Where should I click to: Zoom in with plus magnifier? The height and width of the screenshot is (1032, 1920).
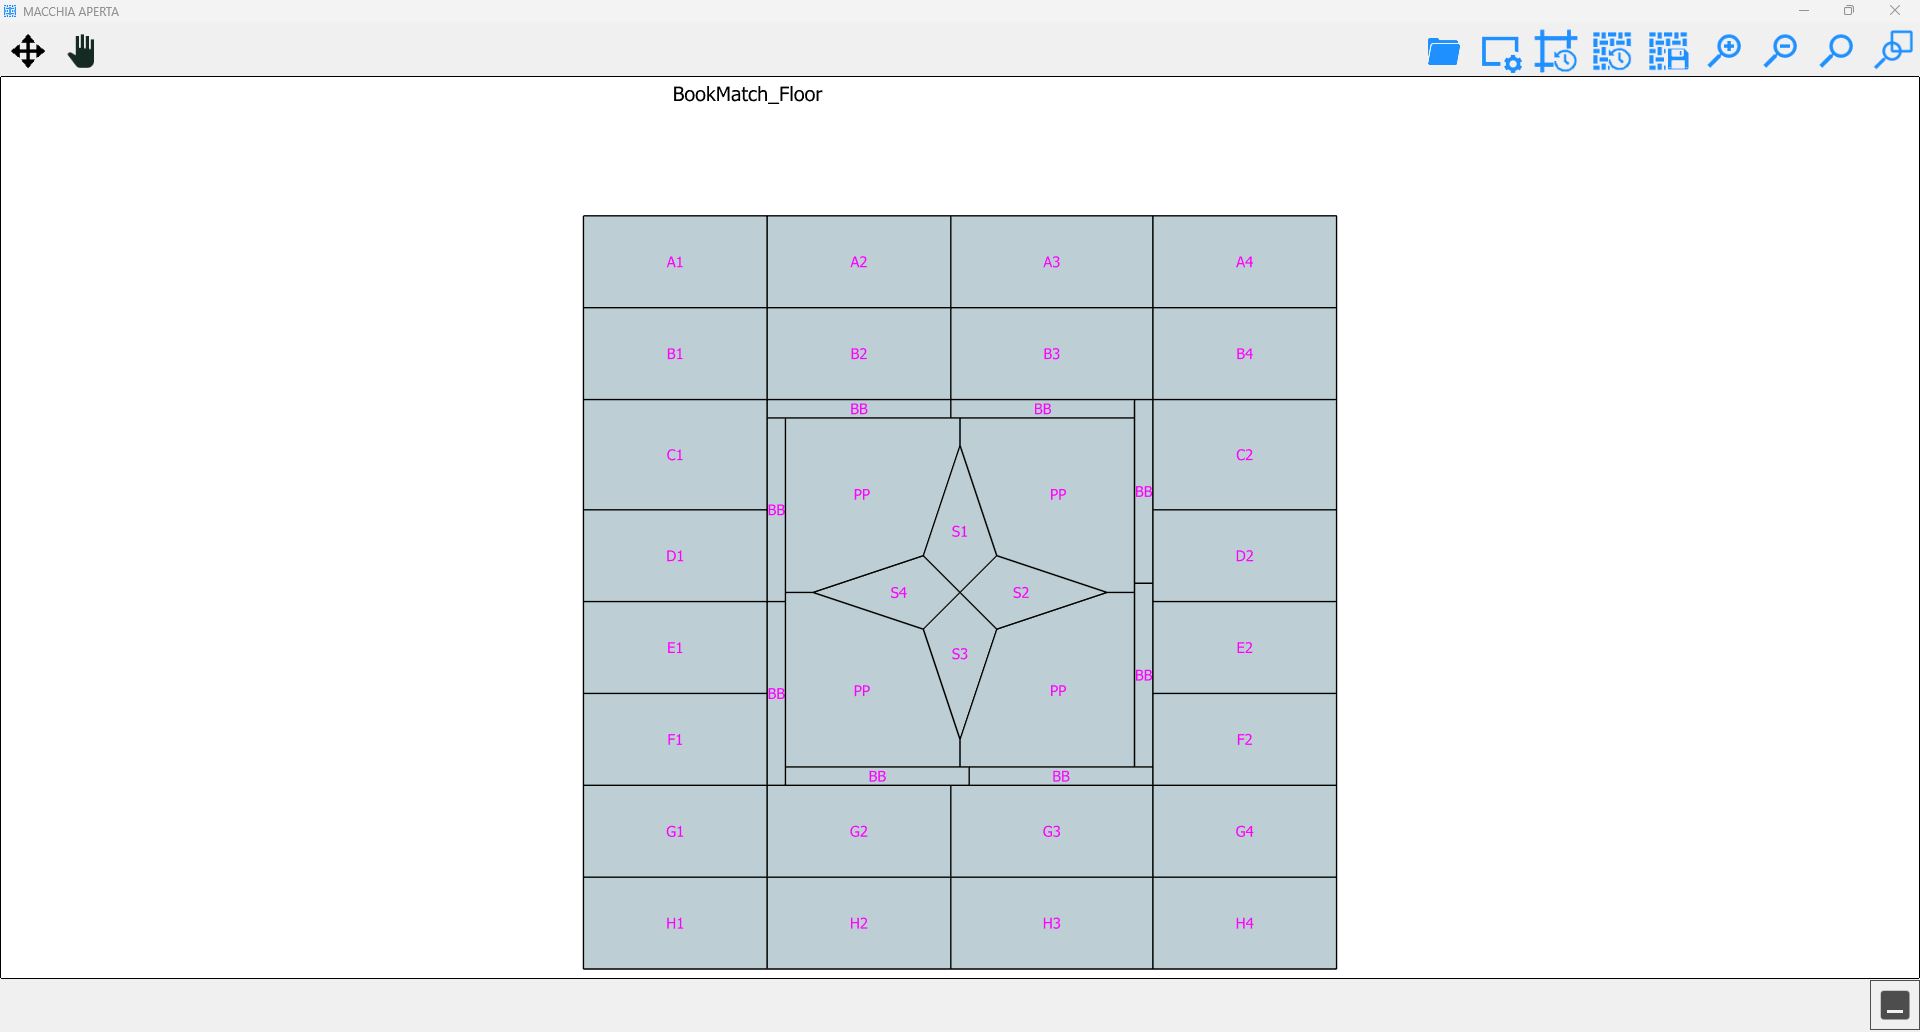[x=1724, y=50]
